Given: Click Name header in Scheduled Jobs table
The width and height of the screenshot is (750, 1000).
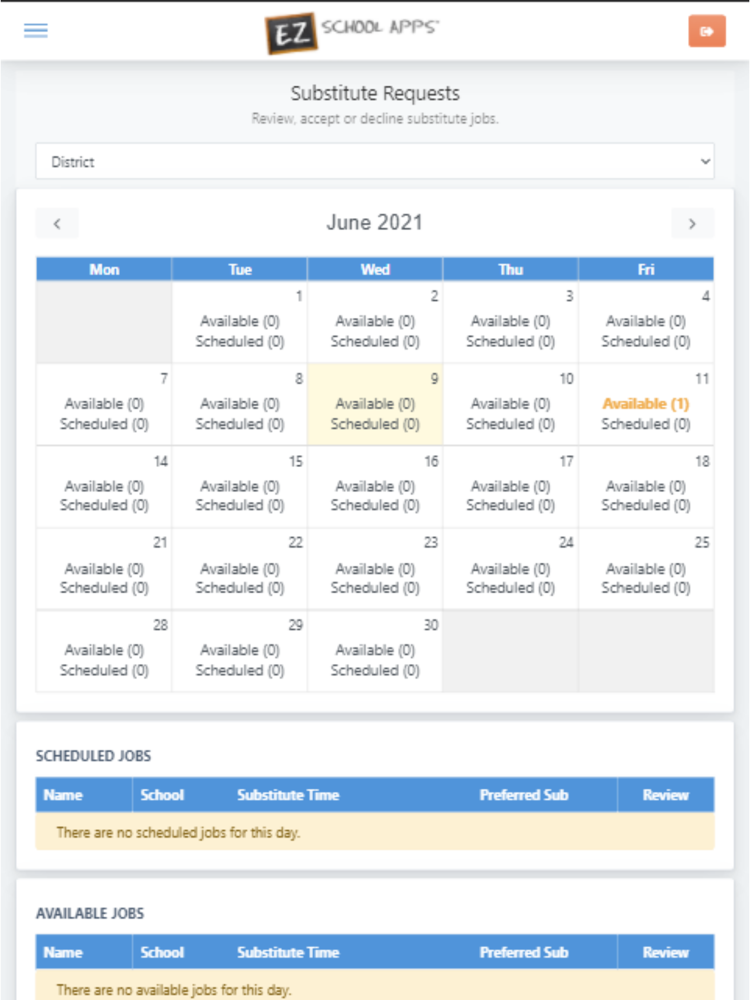Looking at the screenshot, I should pos(63,795).
